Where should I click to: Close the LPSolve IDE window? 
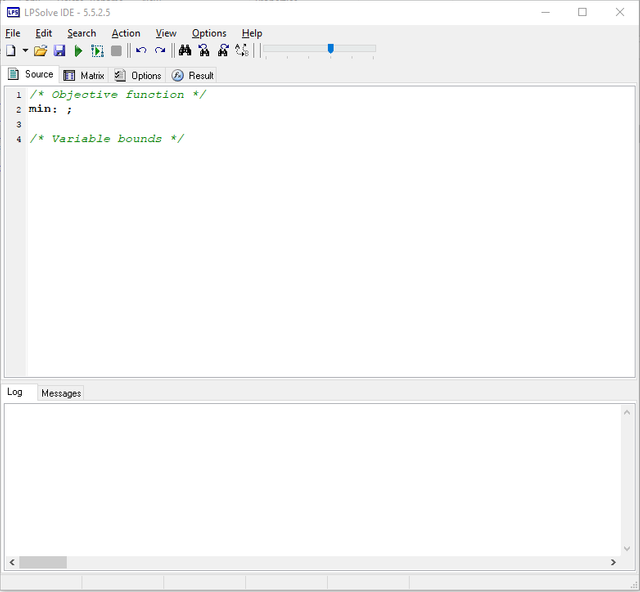click(x=620, y=12)
